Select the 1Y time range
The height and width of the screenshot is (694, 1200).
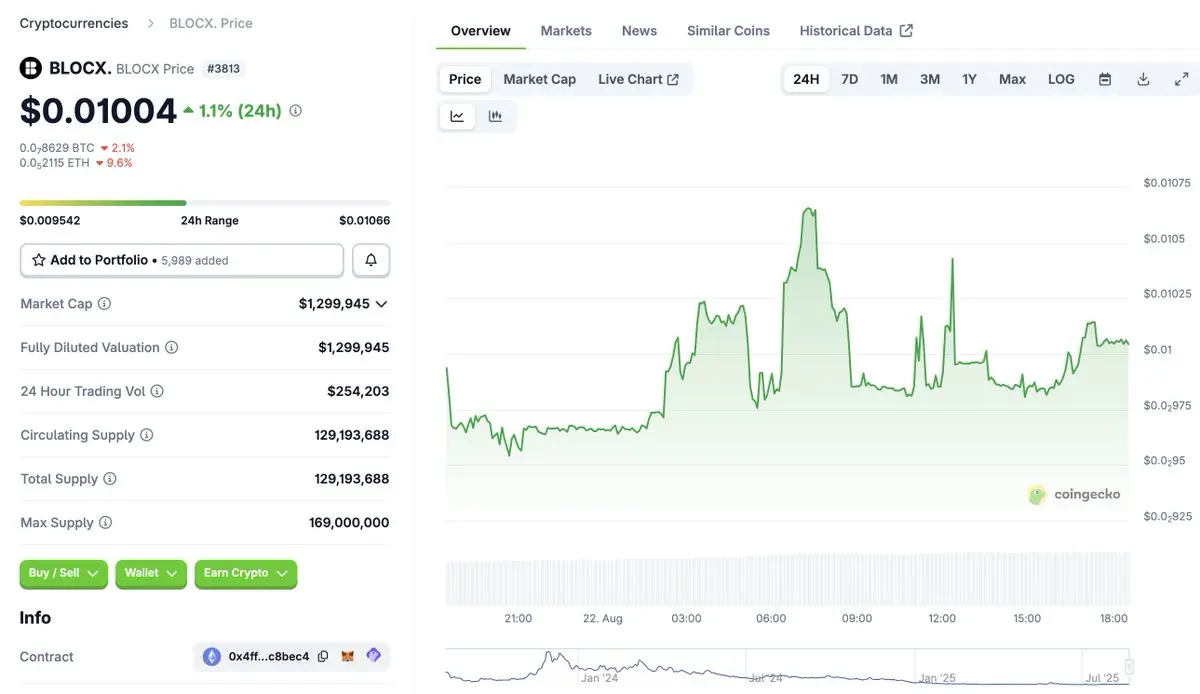point(969,79)
